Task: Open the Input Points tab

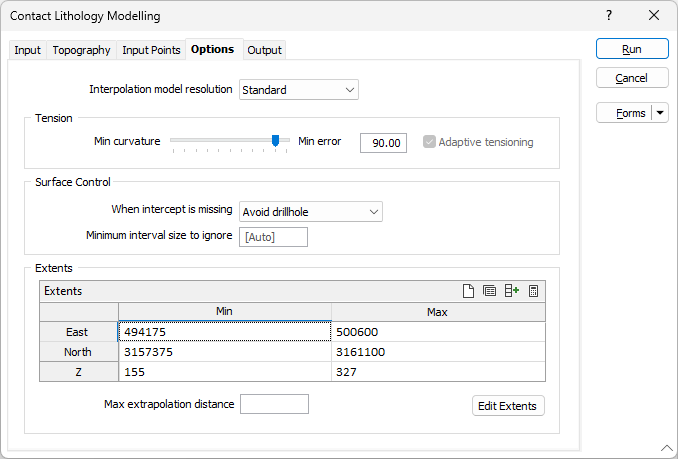Action: tap(151, 50)
